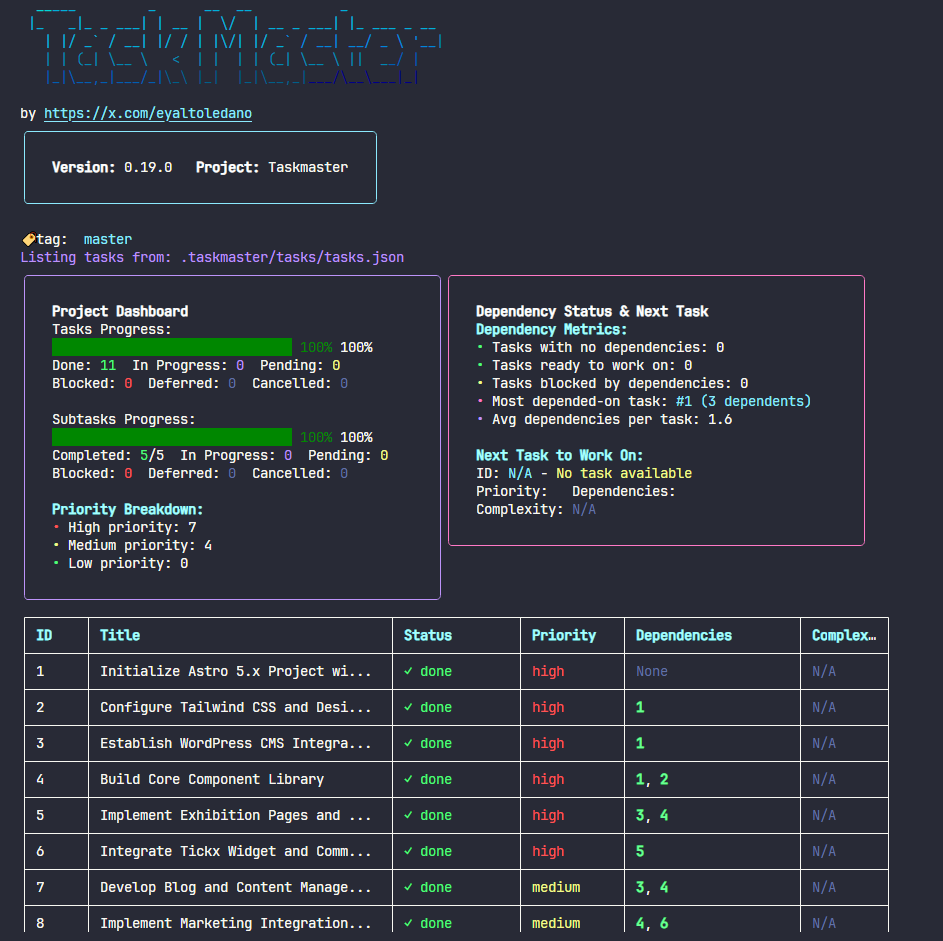This screenshot has width=943, height=941.
Task: Click the 'Project Dashboard' heading
Action: [120, 311]
